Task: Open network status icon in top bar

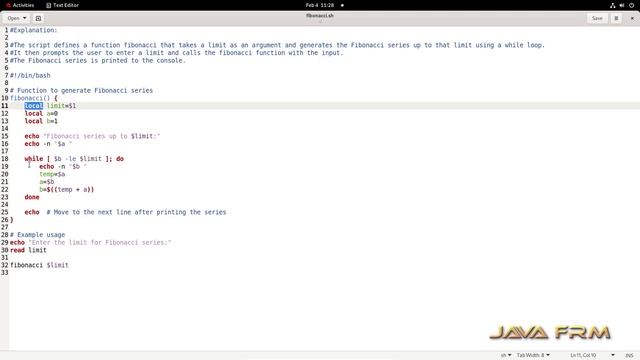Action: click(x=612, y=5)
